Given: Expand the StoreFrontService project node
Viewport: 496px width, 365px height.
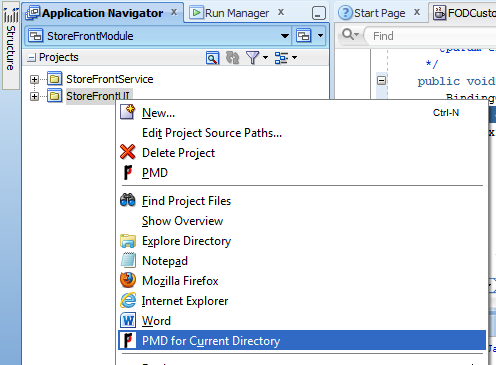Looking at the screenshot, I should [34, 79].
